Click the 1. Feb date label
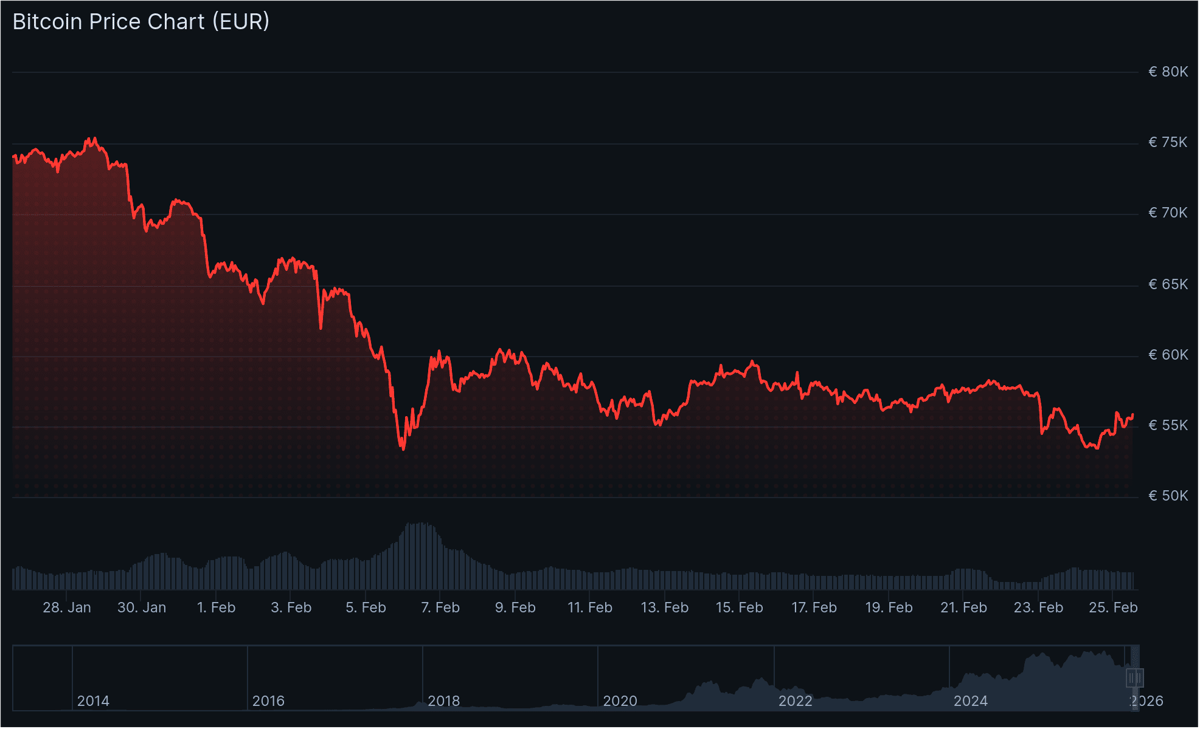 pyautogui.click(x=216, y=607)
